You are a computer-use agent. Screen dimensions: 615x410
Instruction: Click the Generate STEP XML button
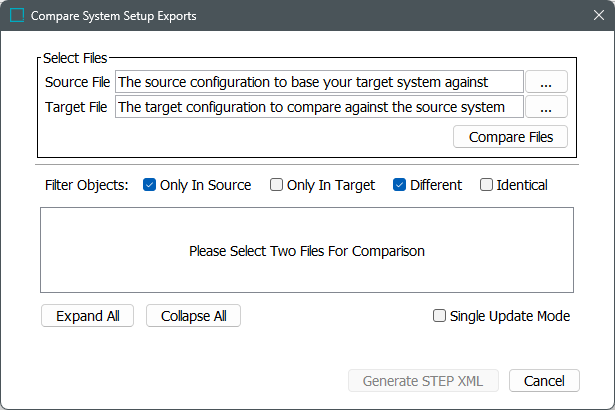click(x=423, y=381)
